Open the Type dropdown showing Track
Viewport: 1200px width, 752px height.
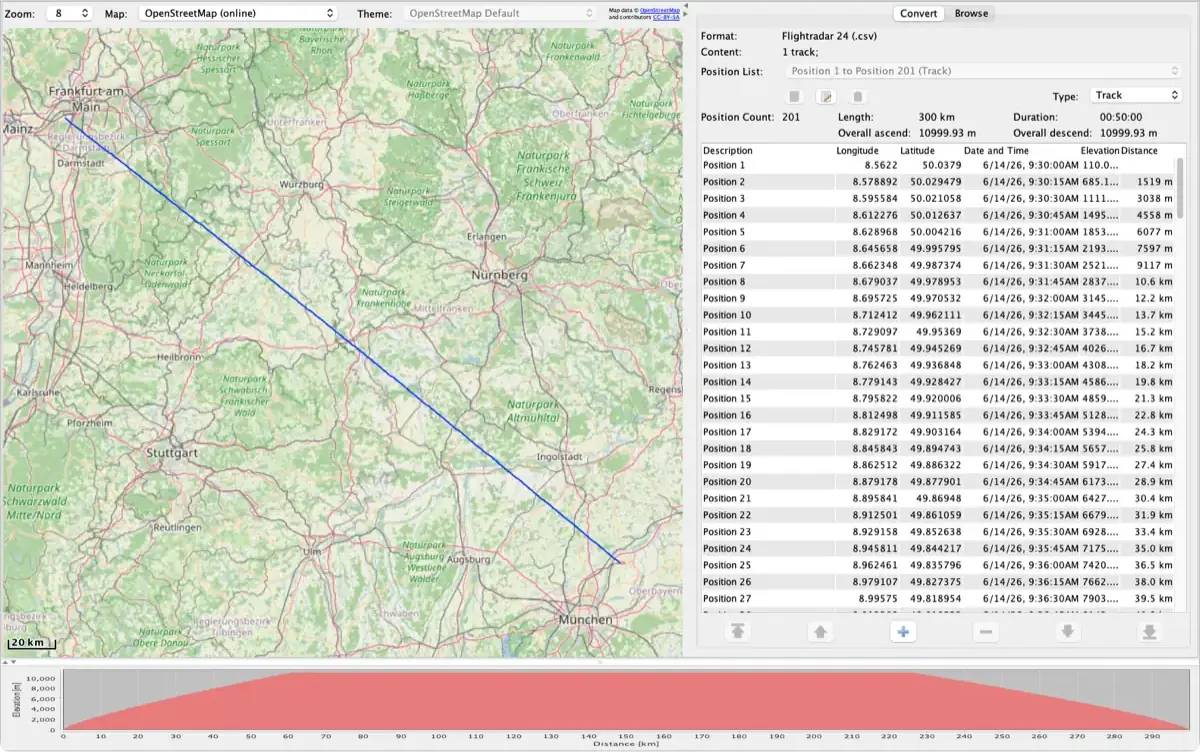coord(1135,95)
